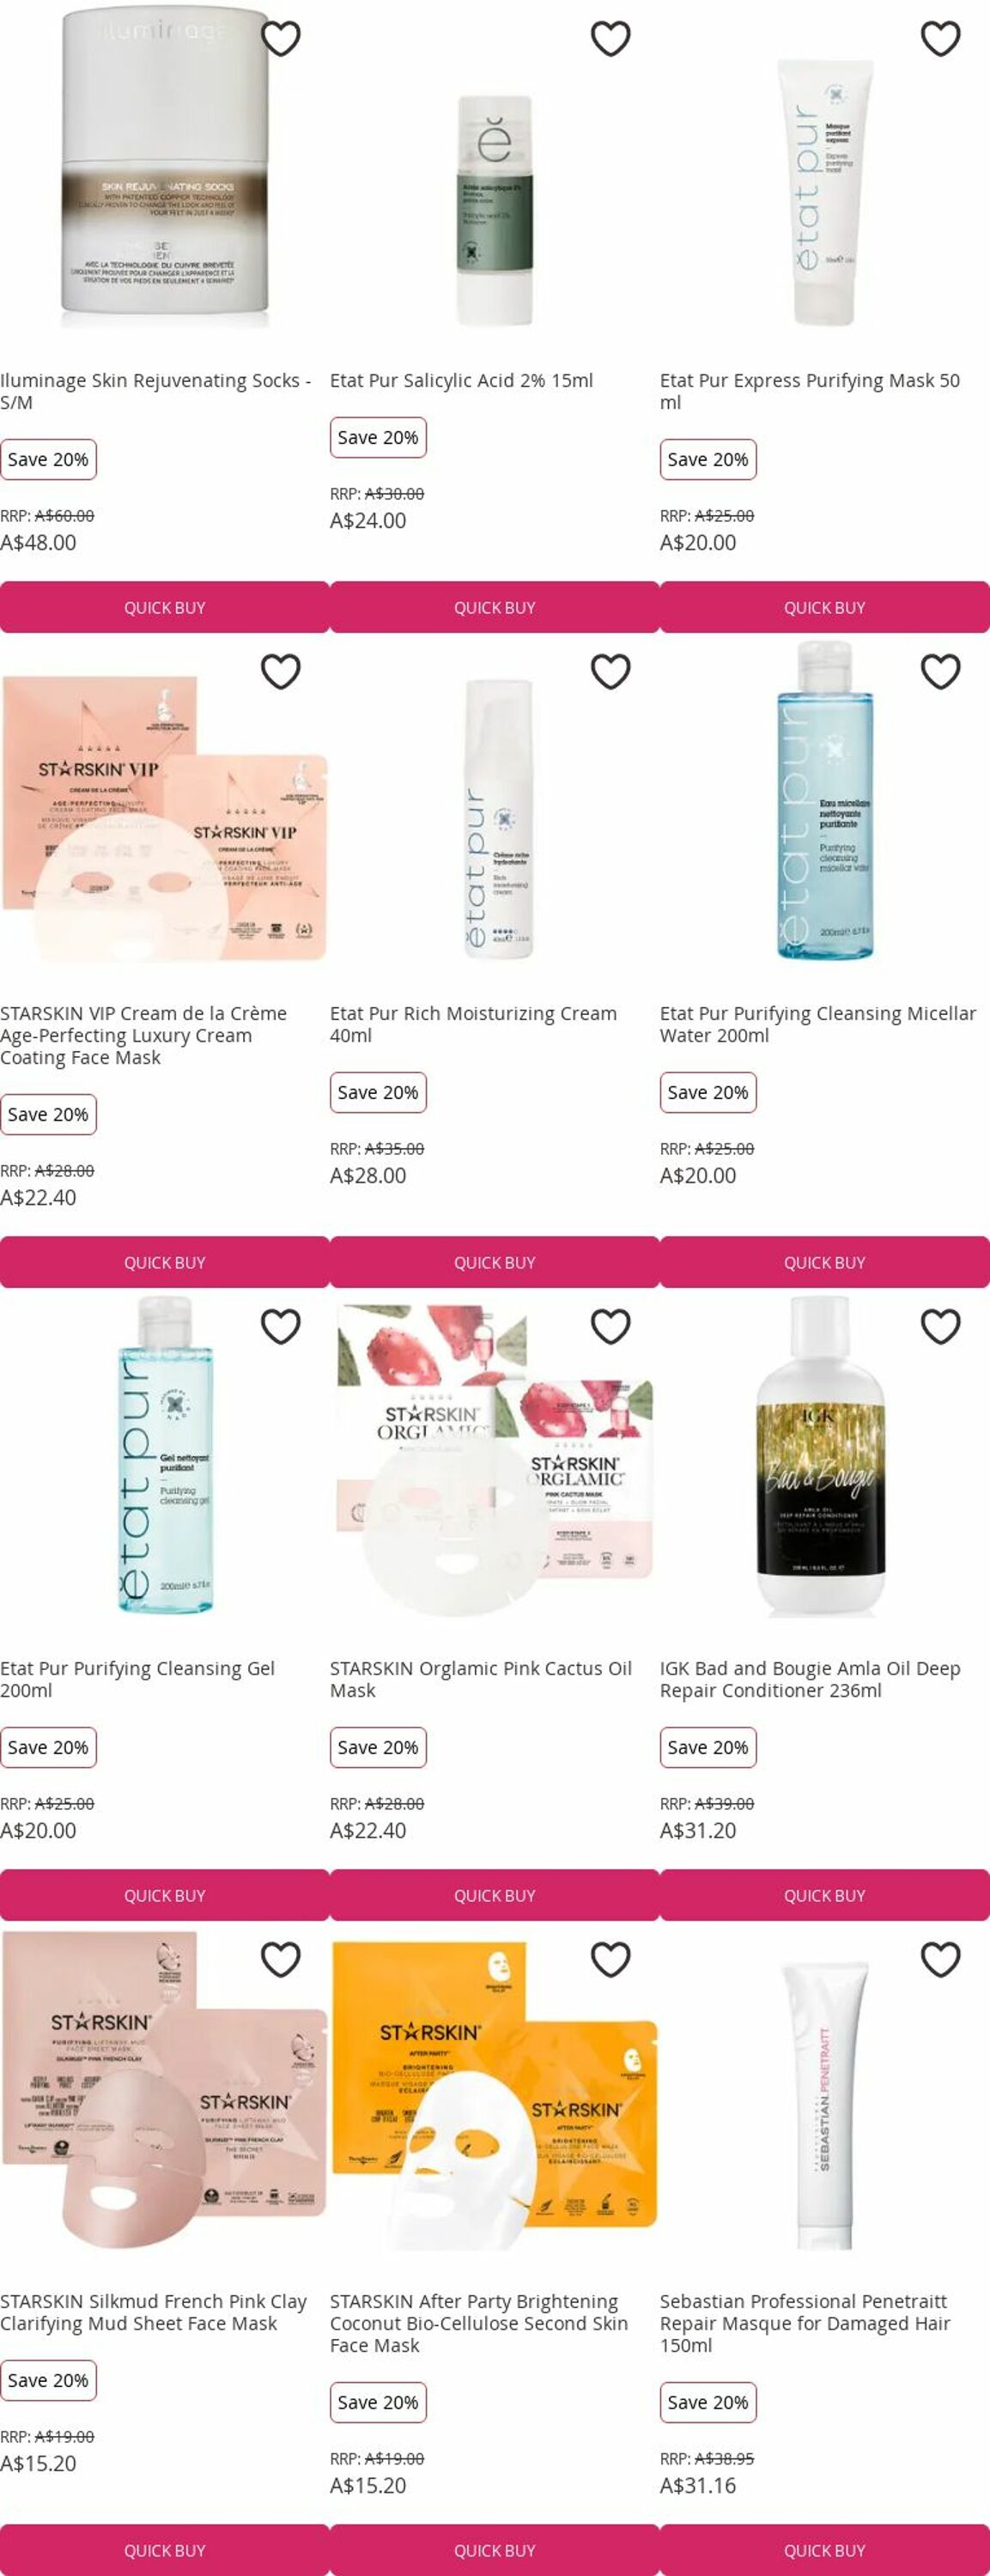Screen dimensions: 990x2576
Task: Click Save 20% badge under Etat Pur Cleansing Gel
Action: coord(48,1748)
